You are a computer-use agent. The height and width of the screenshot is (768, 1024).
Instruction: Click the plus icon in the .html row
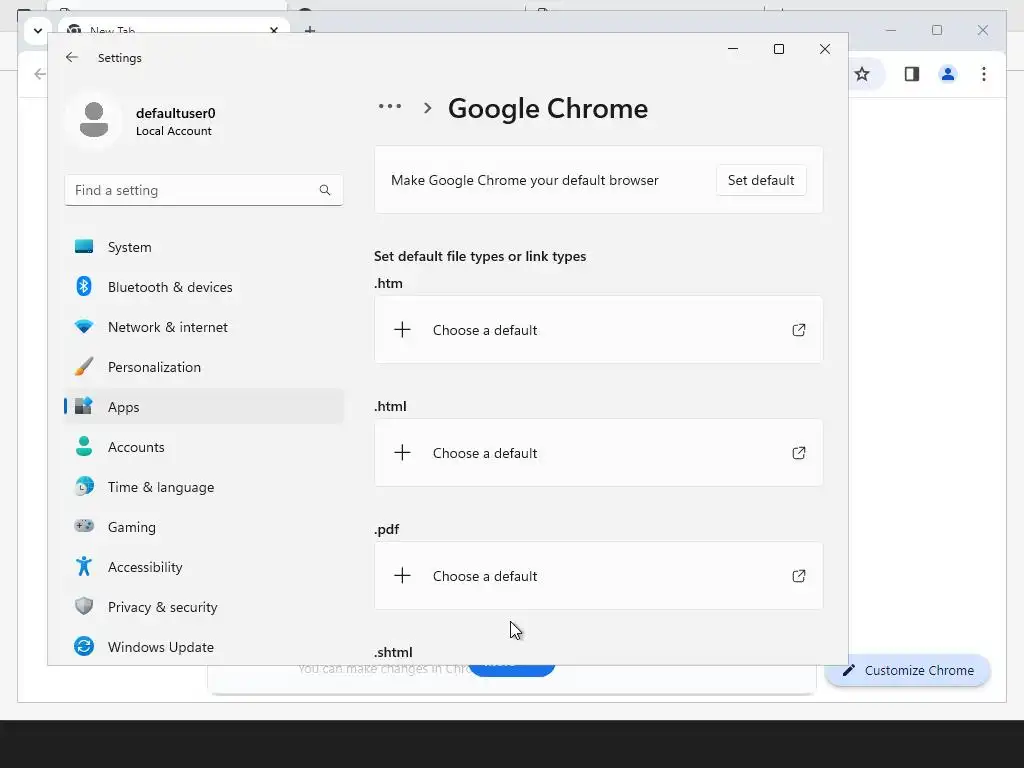tap(402, 453)
